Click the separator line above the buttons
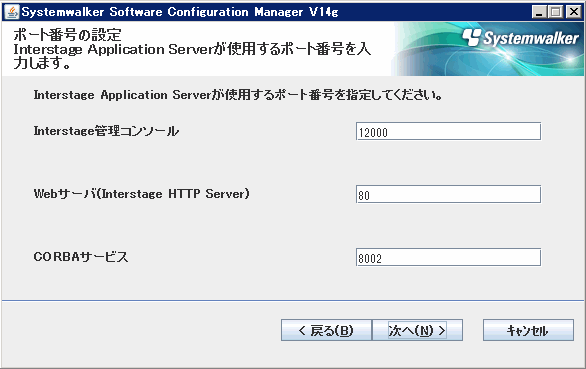The width and height of the screenshot is (586, 369). point(293,300)
